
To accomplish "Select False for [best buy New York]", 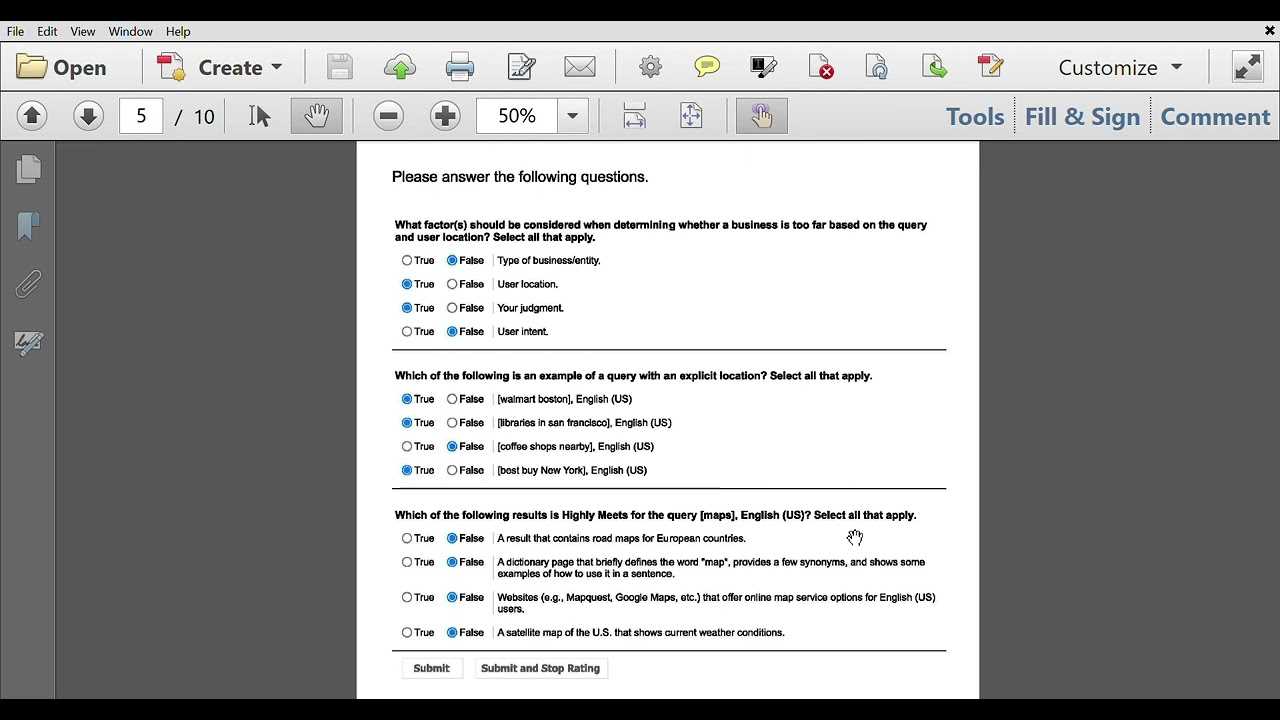I will pos(452,470).
